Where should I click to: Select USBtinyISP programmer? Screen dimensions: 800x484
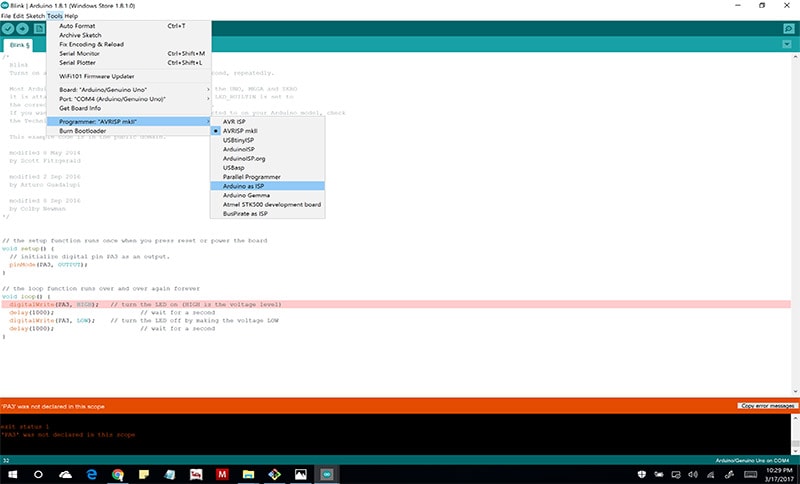(x=267, y=140)
